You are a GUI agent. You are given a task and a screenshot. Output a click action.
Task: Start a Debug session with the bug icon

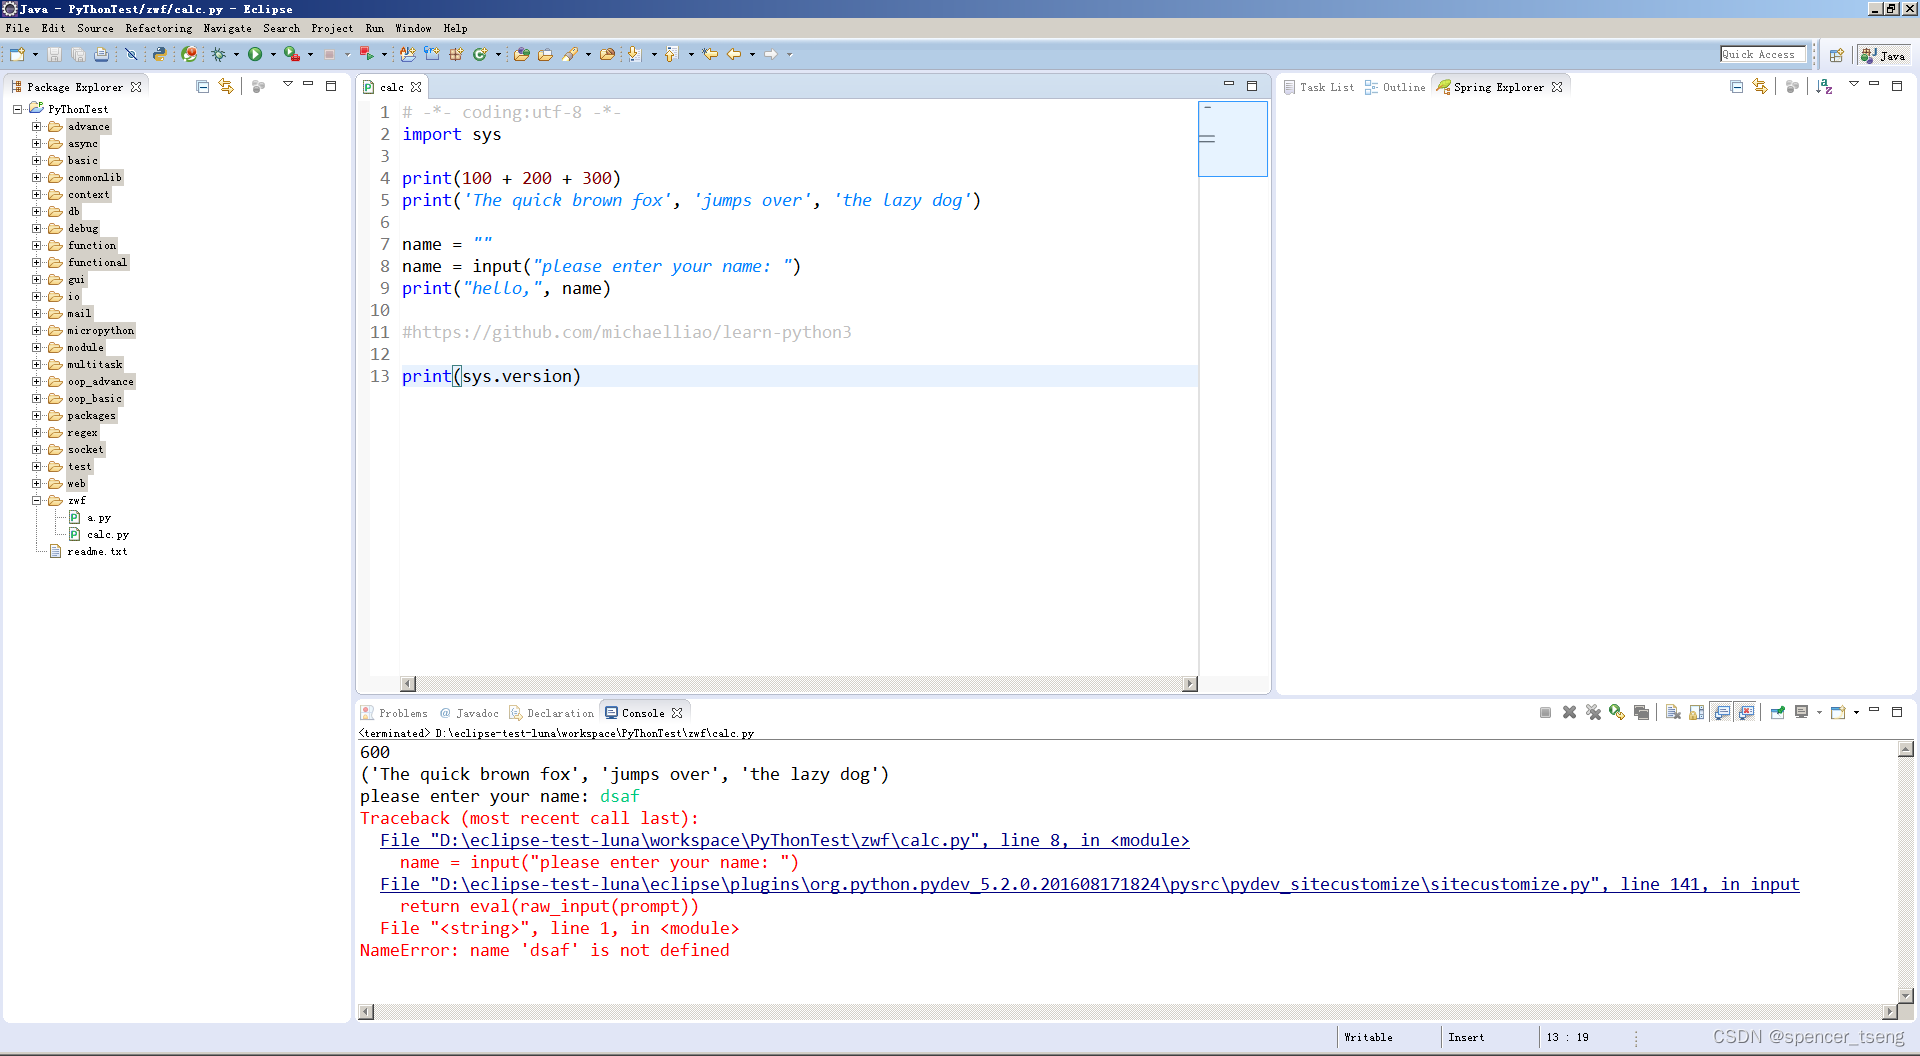(218, 54)
